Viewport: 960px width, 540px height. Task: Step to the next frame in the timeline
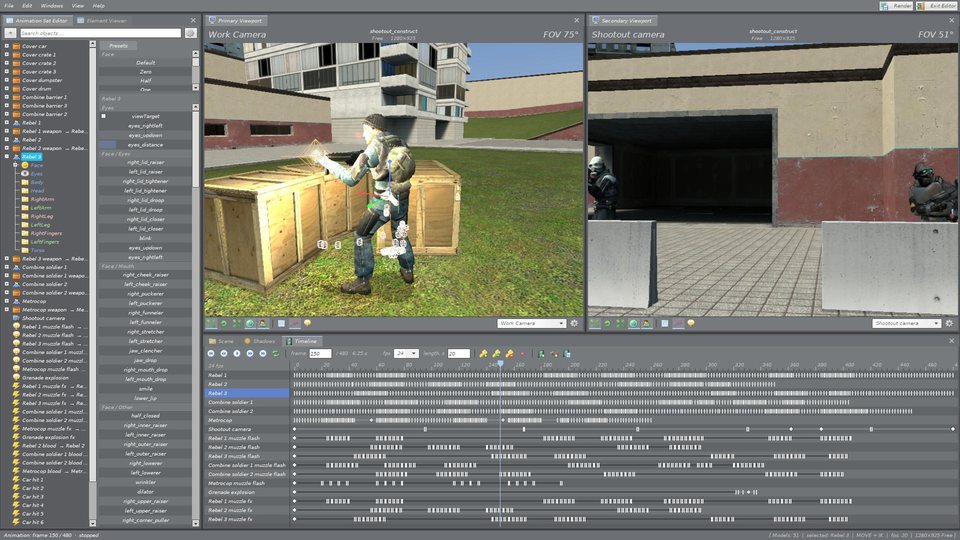coord(250,353)
